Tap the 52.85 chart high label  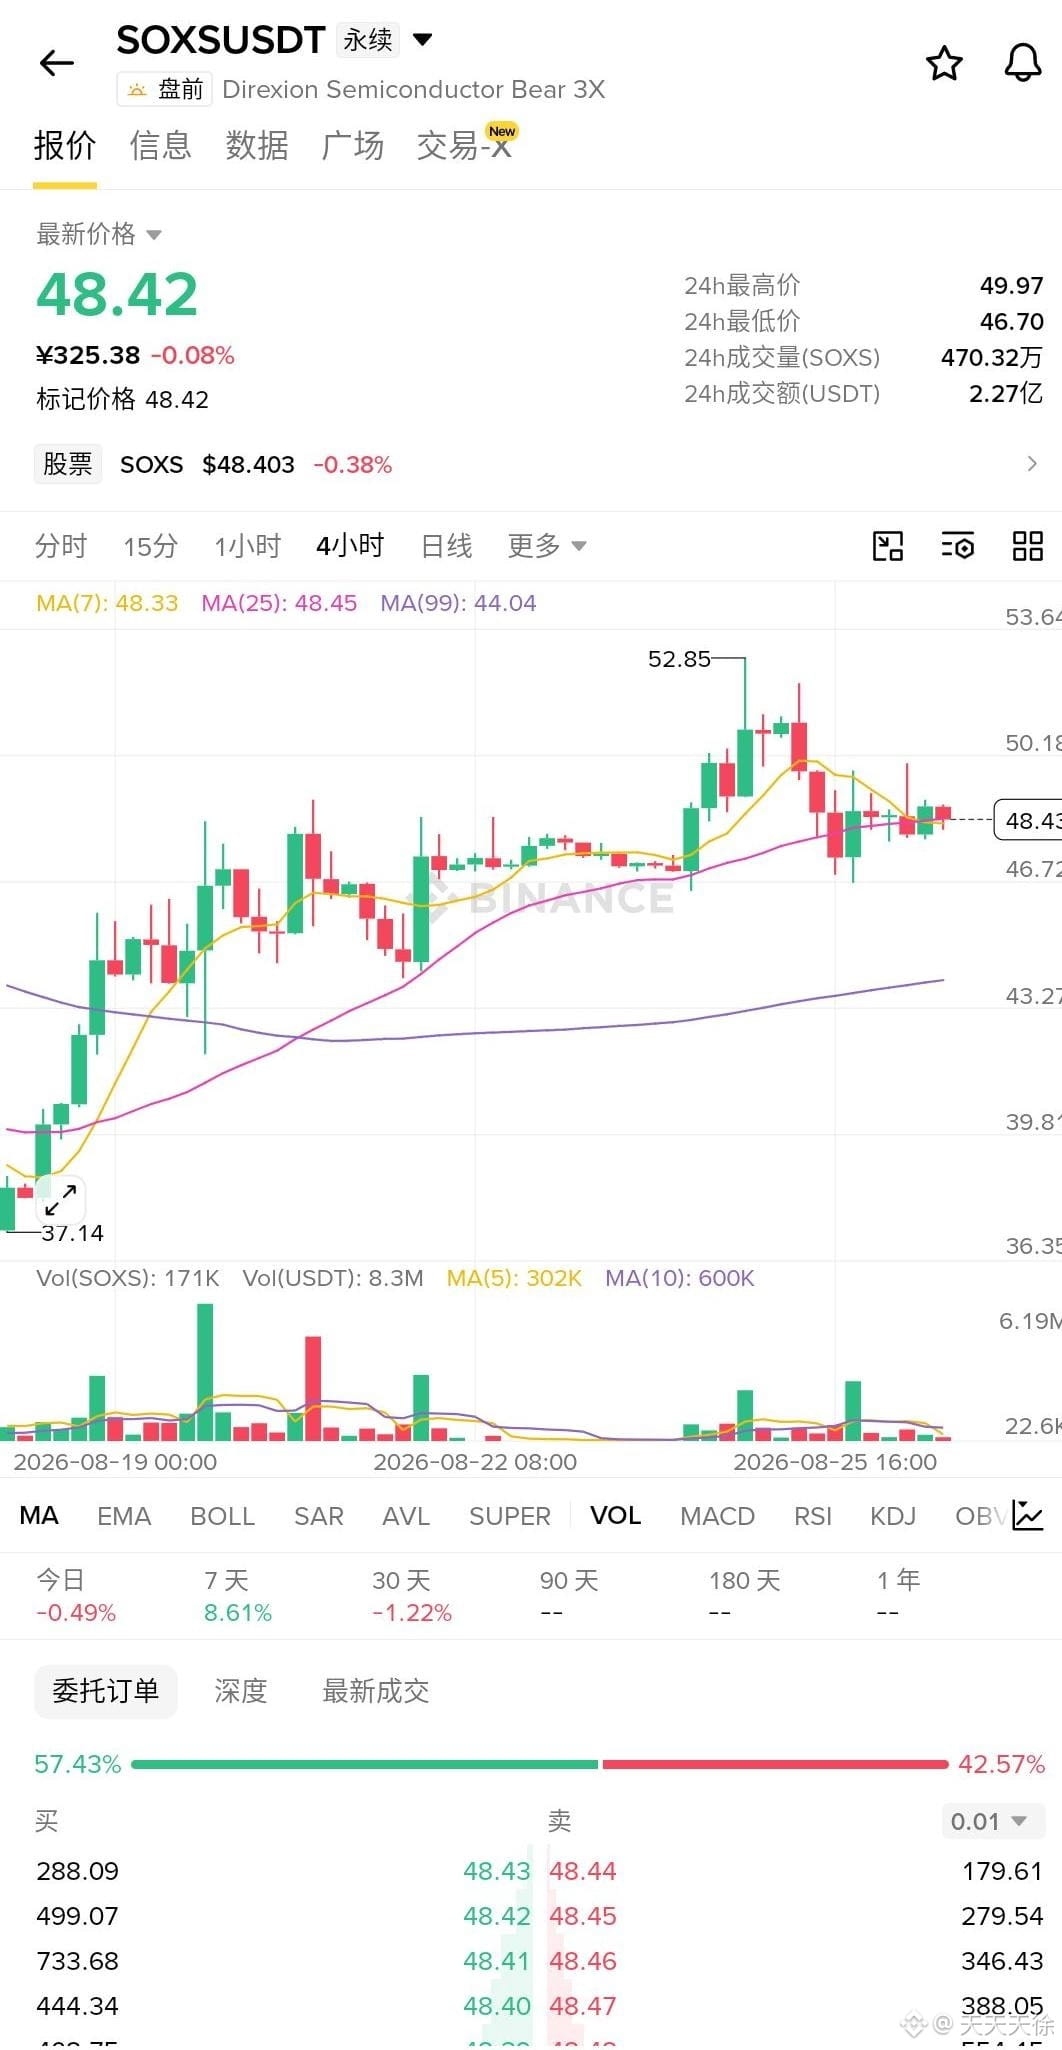[x=679, y=659]
